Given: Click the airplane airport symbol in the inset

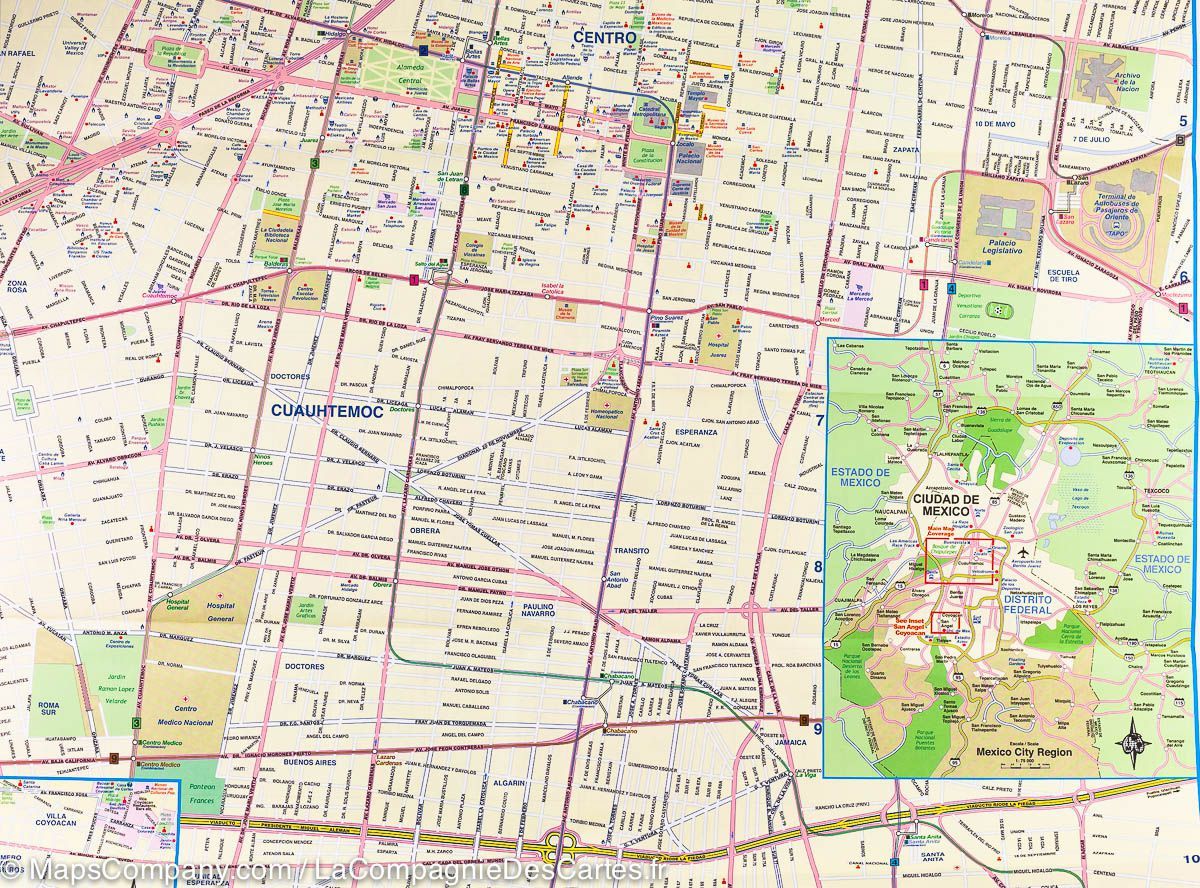Looking at the screenshot, I should click(1022, 551).
